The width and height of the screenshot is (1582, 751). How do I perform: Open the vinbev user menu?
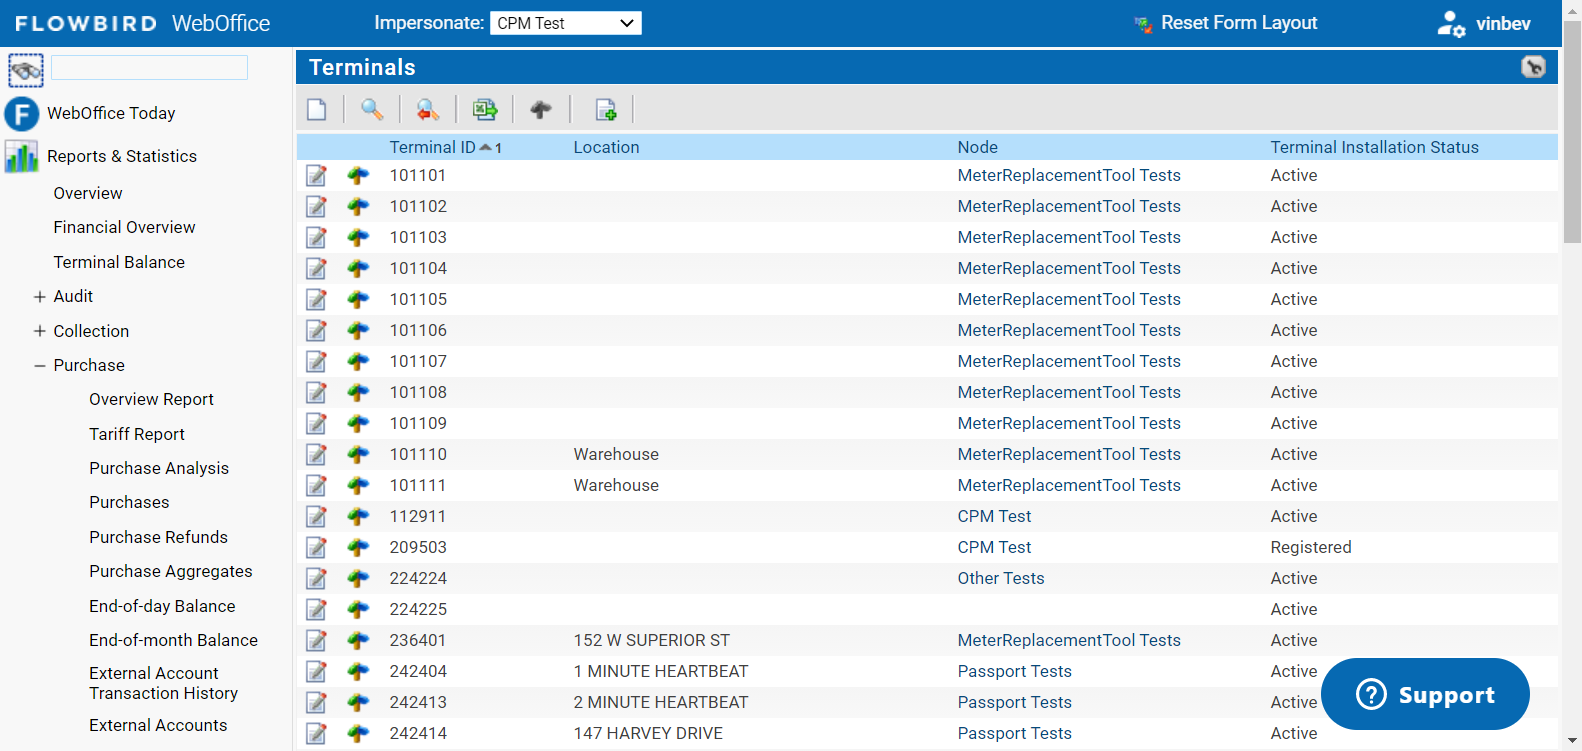(x=1503, y=24)
